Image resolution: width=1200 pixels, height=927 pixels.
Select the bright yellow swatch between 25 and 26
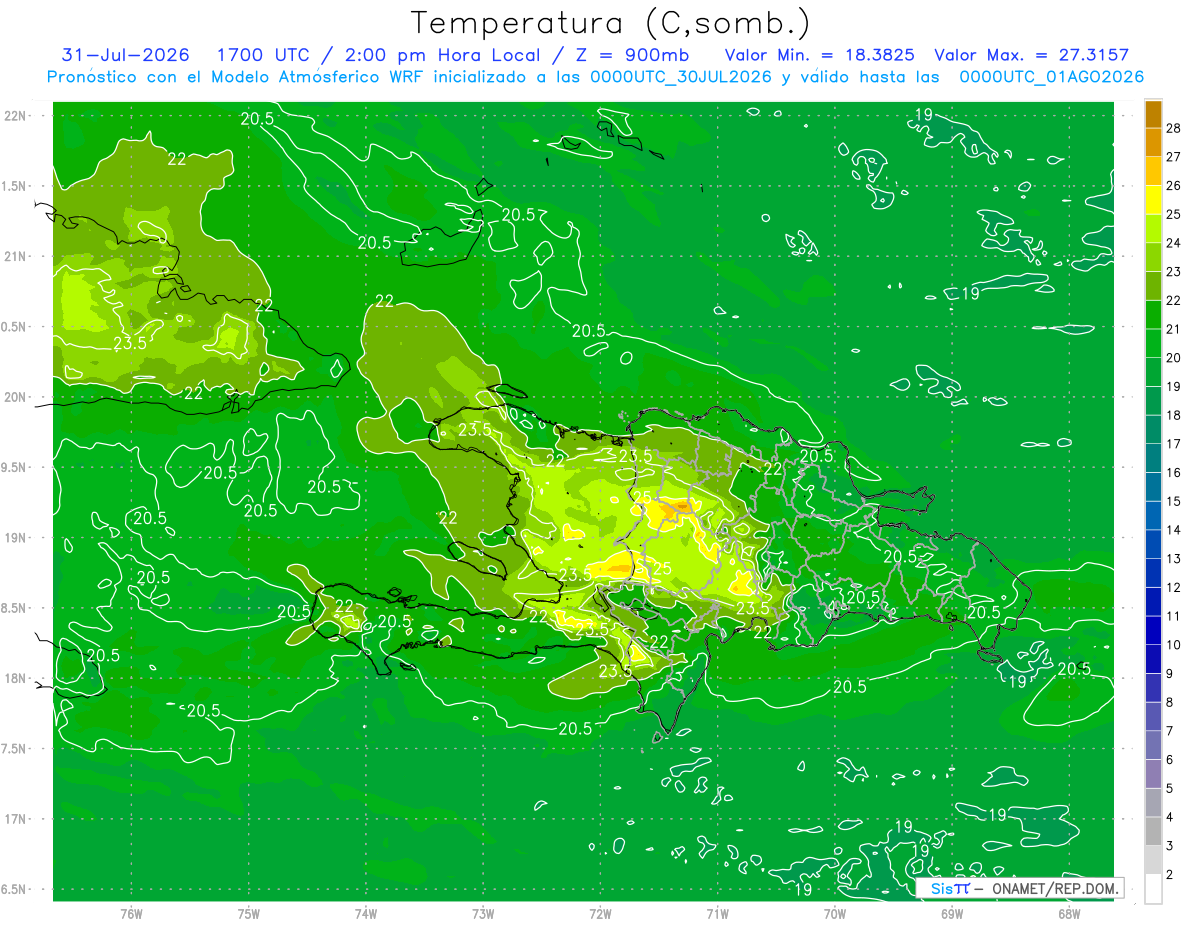(1153, 200)
